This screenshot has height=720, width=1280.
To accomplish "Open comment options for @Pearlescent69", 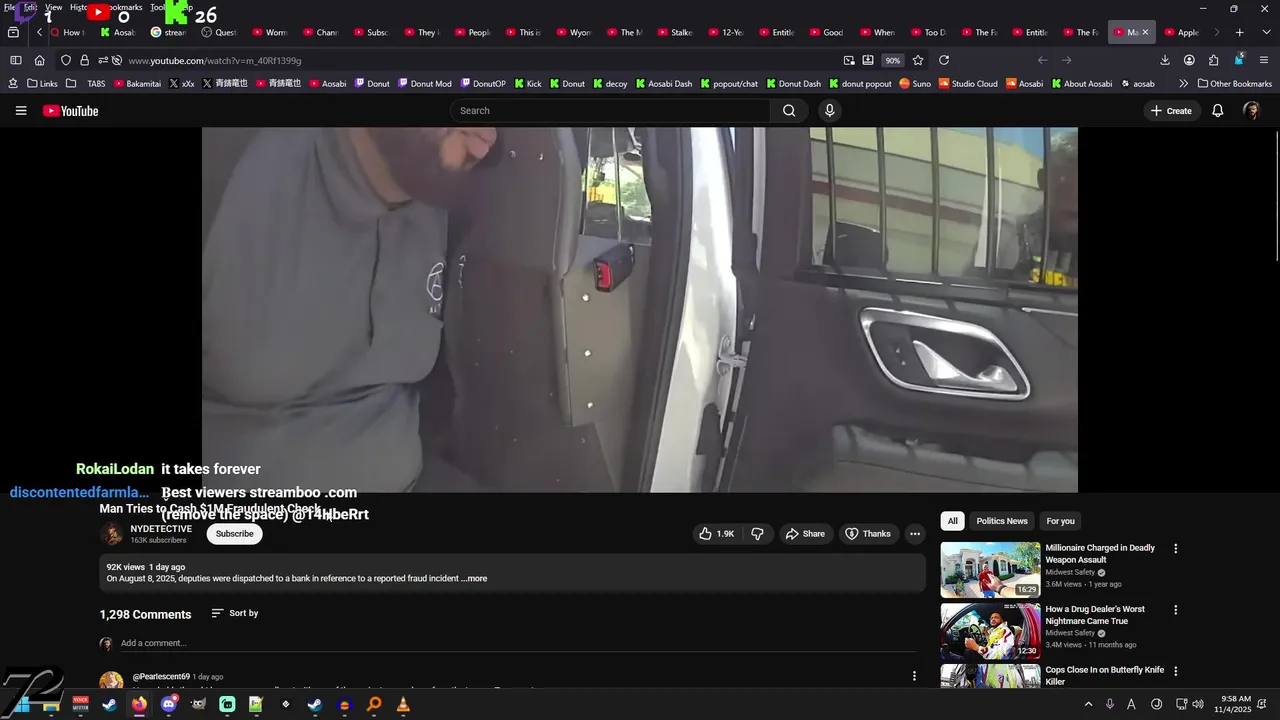I will click(x=914, y=676).
